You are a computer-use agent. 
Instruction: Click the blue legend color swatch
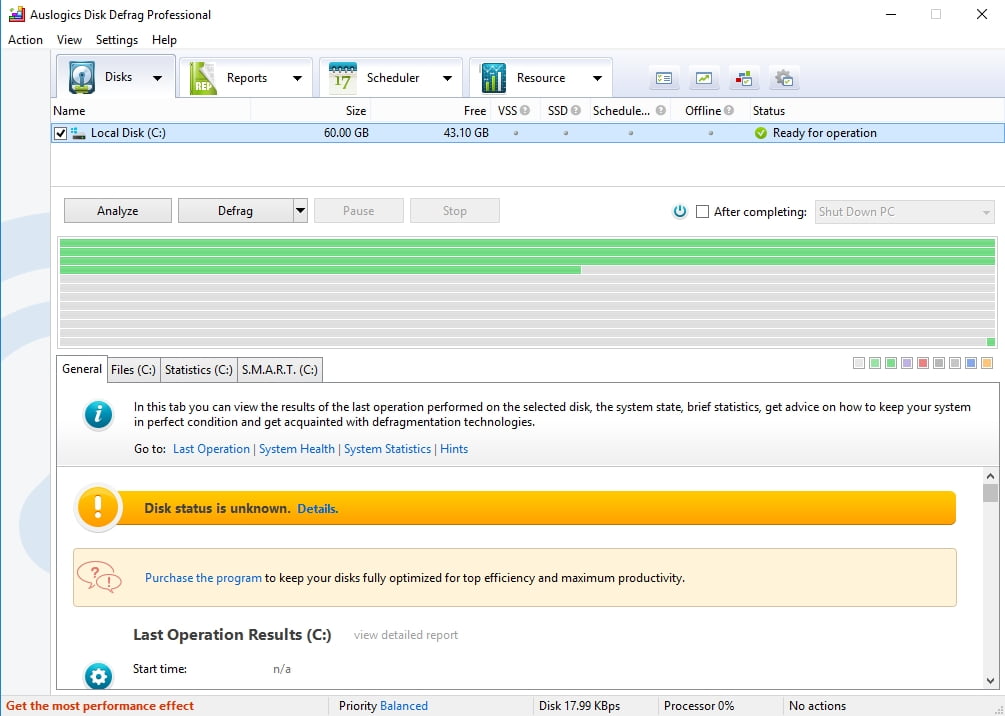tap(971, 363)
